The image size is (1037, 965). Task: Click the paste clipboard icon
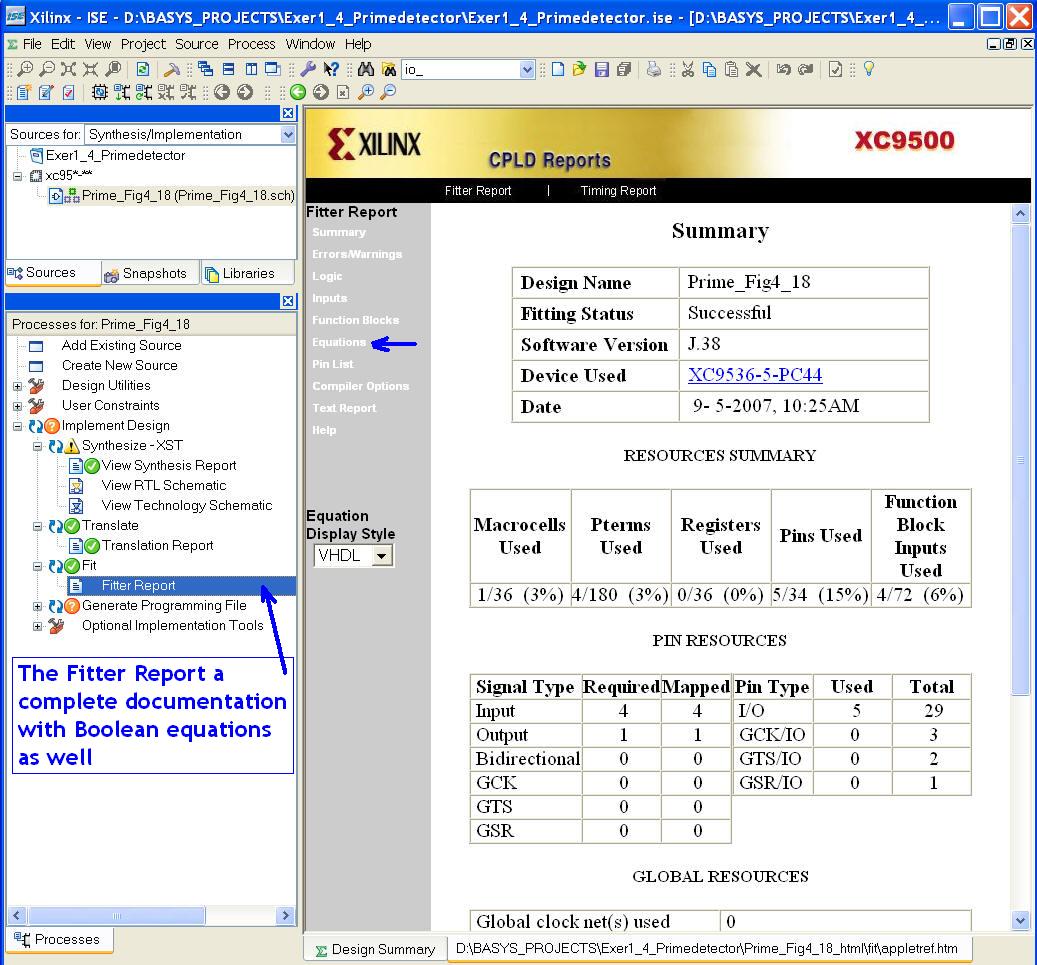[x=731, y=69]
